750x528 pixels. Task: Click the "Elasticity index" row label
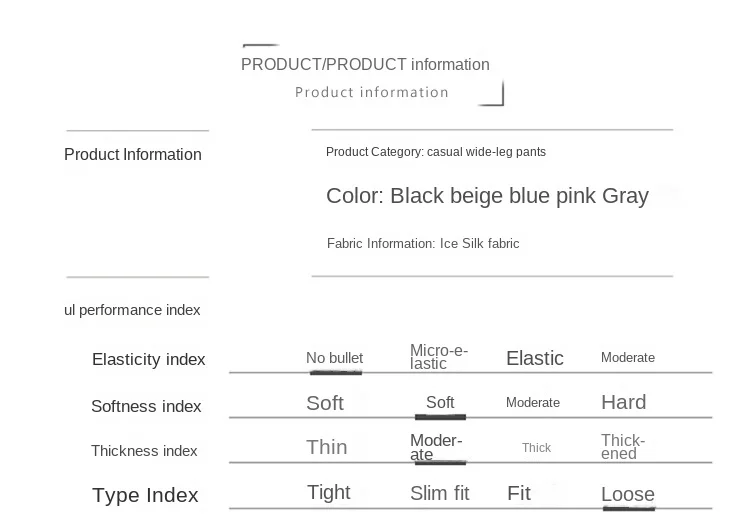[148, 360]
